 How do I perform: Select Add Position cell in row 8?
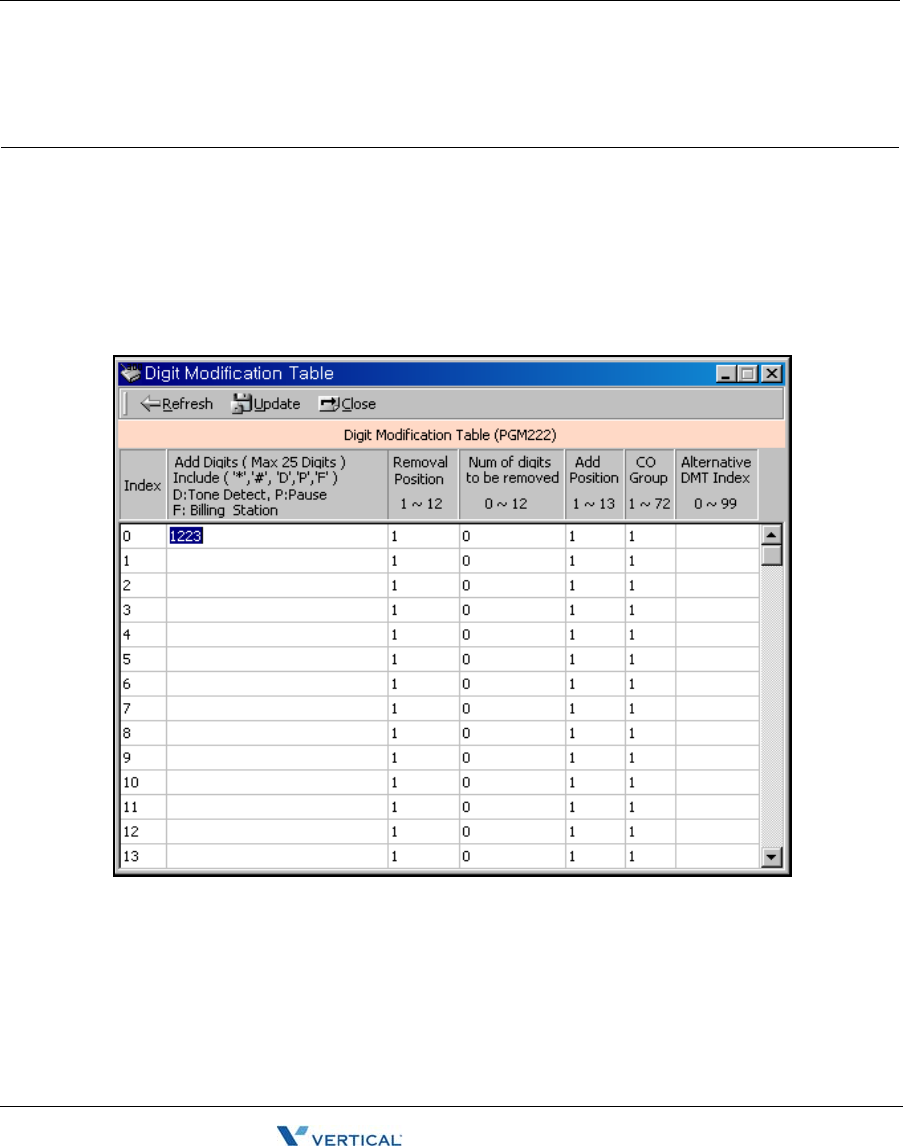(x=595, y=733)
